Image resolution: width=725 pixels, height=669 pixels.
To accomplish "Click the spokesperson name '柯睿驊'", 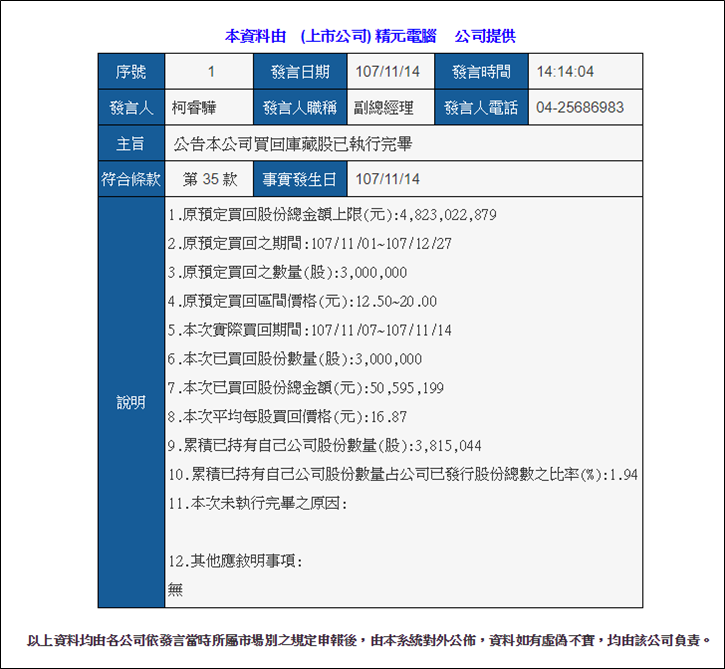I will [x=194, y=108].
